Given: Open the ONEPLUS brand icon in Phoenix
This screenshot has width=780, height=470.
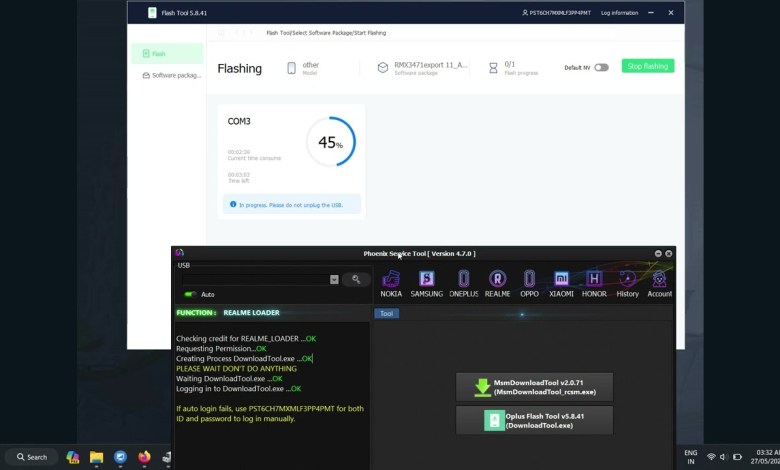Looking at the screenshot, I should click(464, 284).
